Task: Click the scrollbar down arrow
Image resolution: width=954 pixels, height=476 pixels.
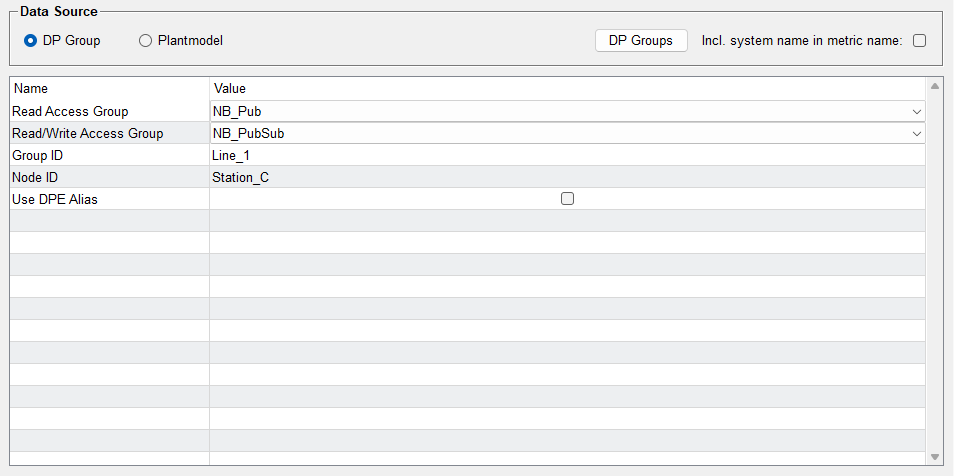Action: 935,457
